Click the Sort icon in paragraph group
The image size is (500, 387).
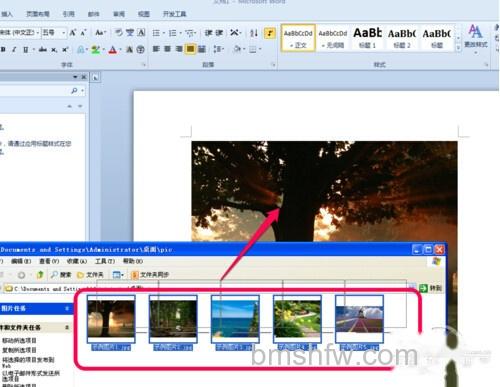[x=254, y=33]
